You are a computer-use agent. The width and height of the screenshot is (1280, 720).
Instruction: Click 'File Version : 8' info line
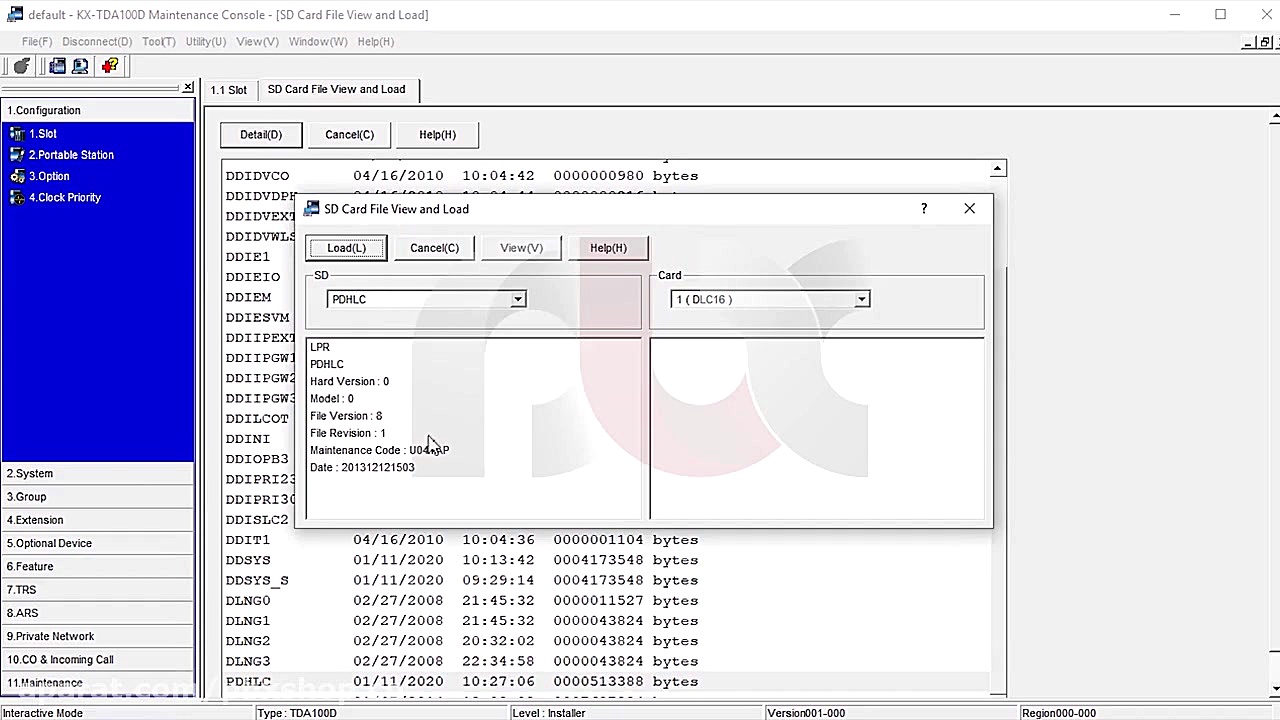[x=346, y=416]
